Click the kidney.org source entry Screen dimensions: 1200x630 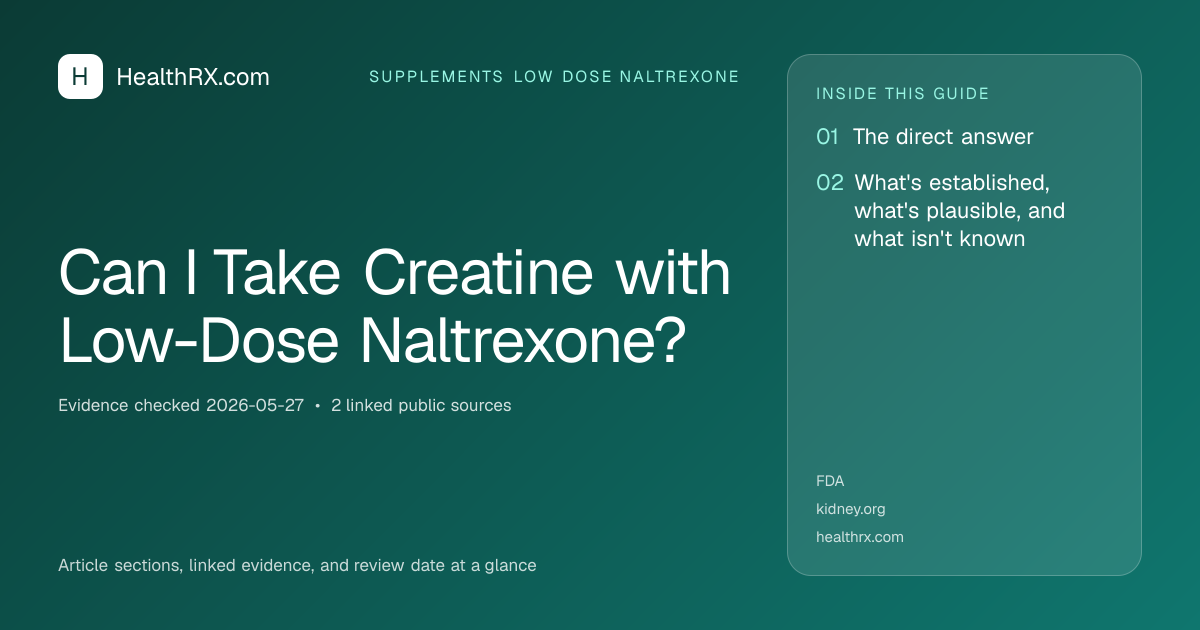(851, 509)
